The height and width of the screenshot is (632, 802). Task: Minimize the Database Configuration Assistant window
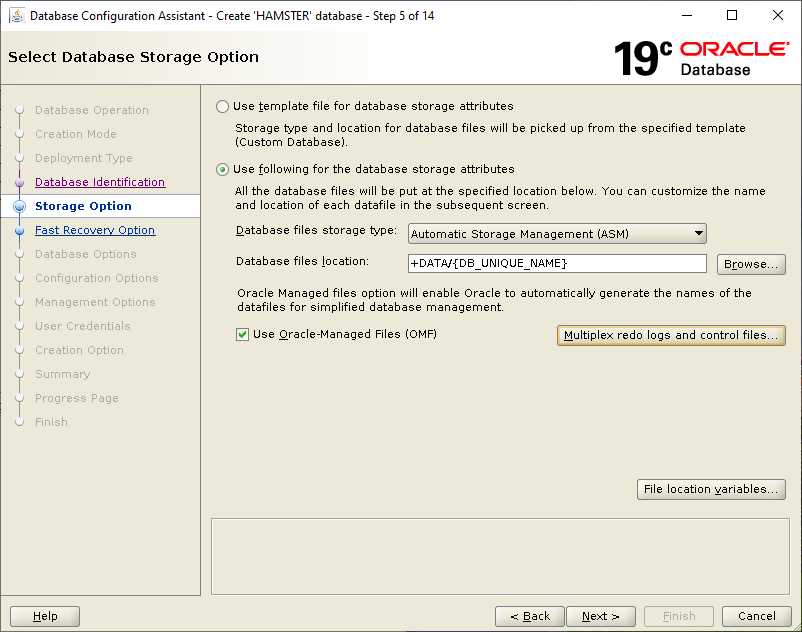pyautogui.click(x=687, y=15)
